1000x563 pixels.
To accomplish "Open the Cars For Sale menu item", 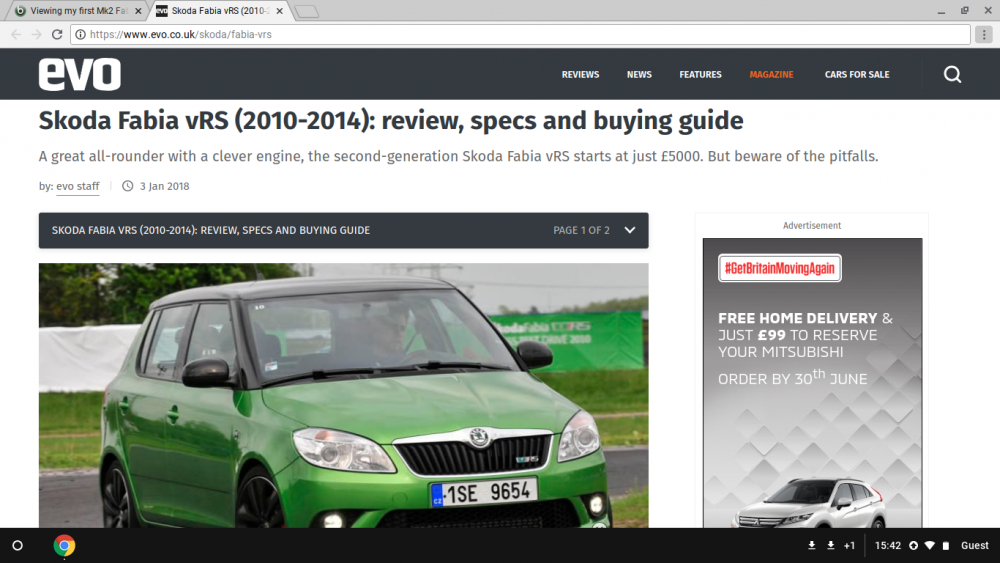I will click(857, 75).
